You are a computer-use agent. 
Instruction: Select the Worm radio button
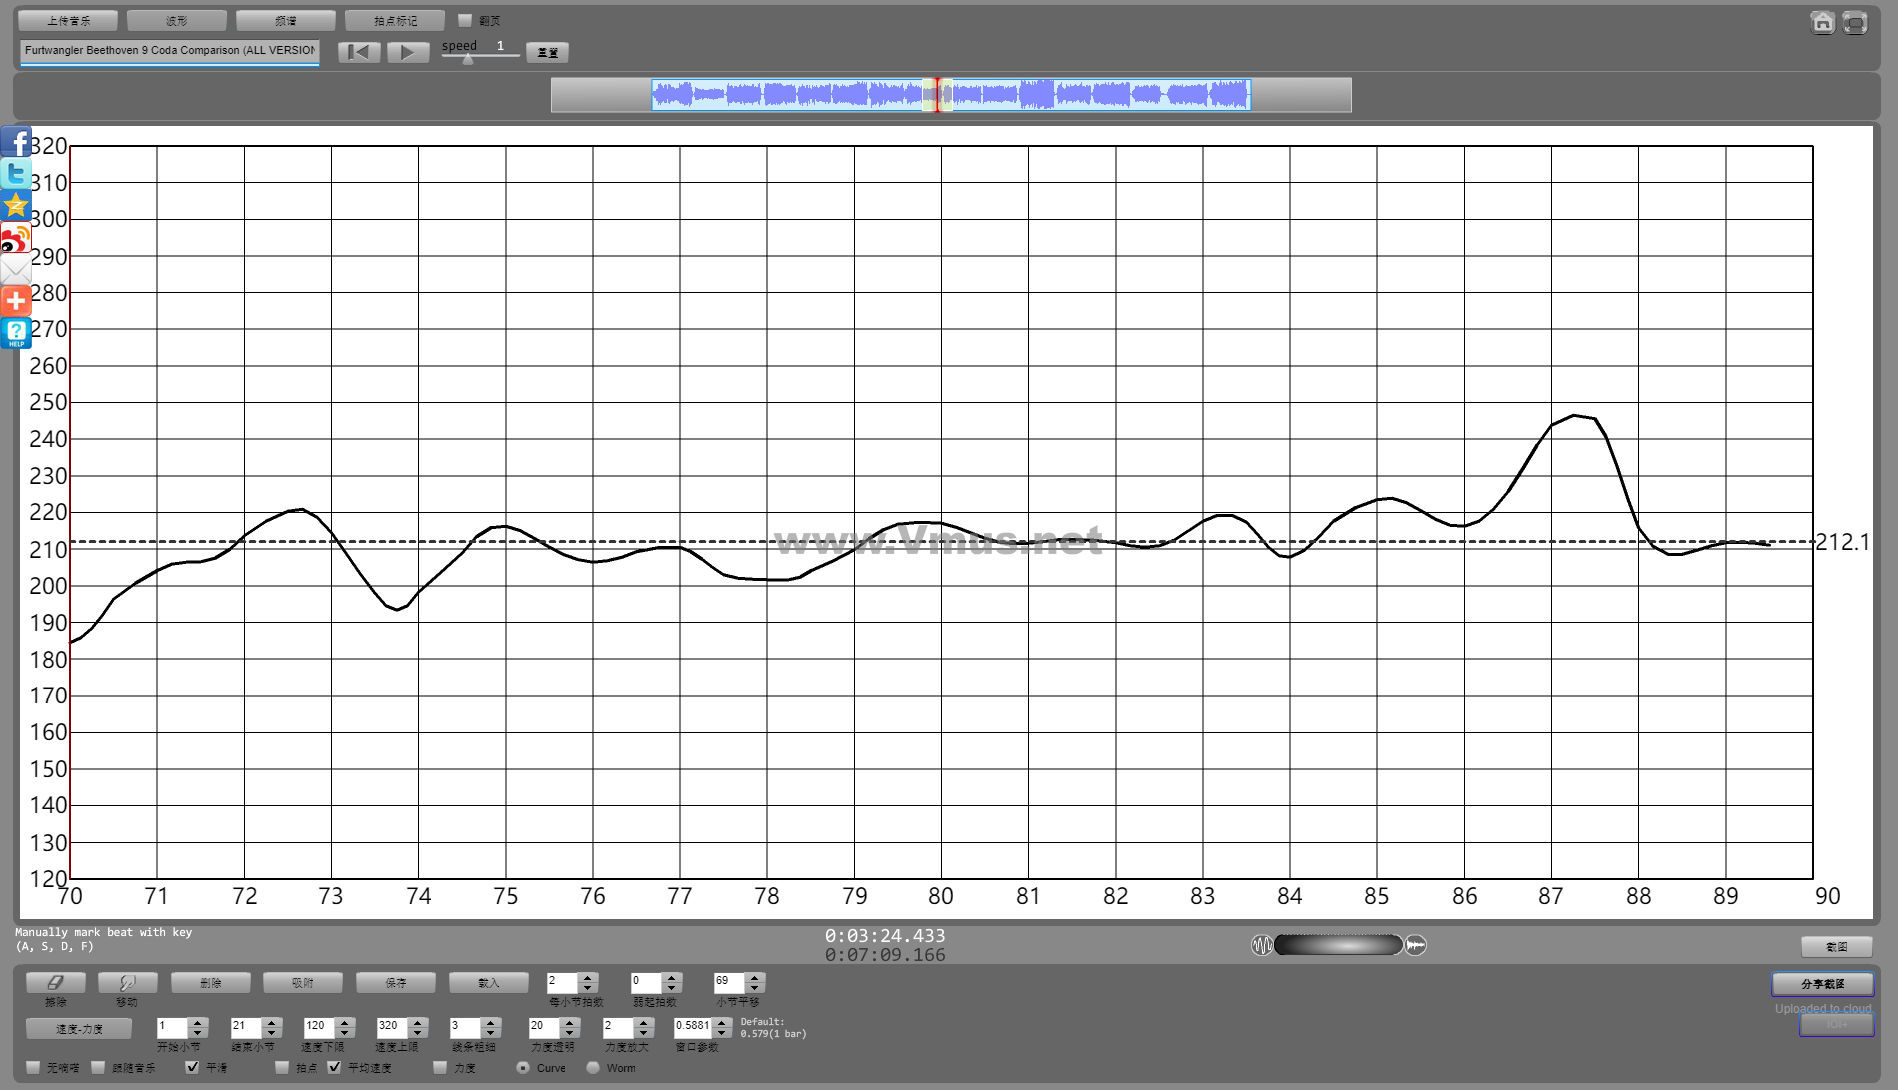(593, 1068)
